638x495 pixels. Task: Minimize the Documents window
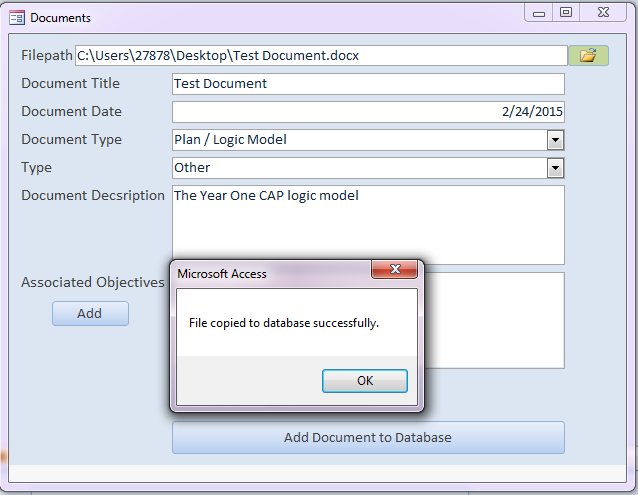(x=540, y=13)
